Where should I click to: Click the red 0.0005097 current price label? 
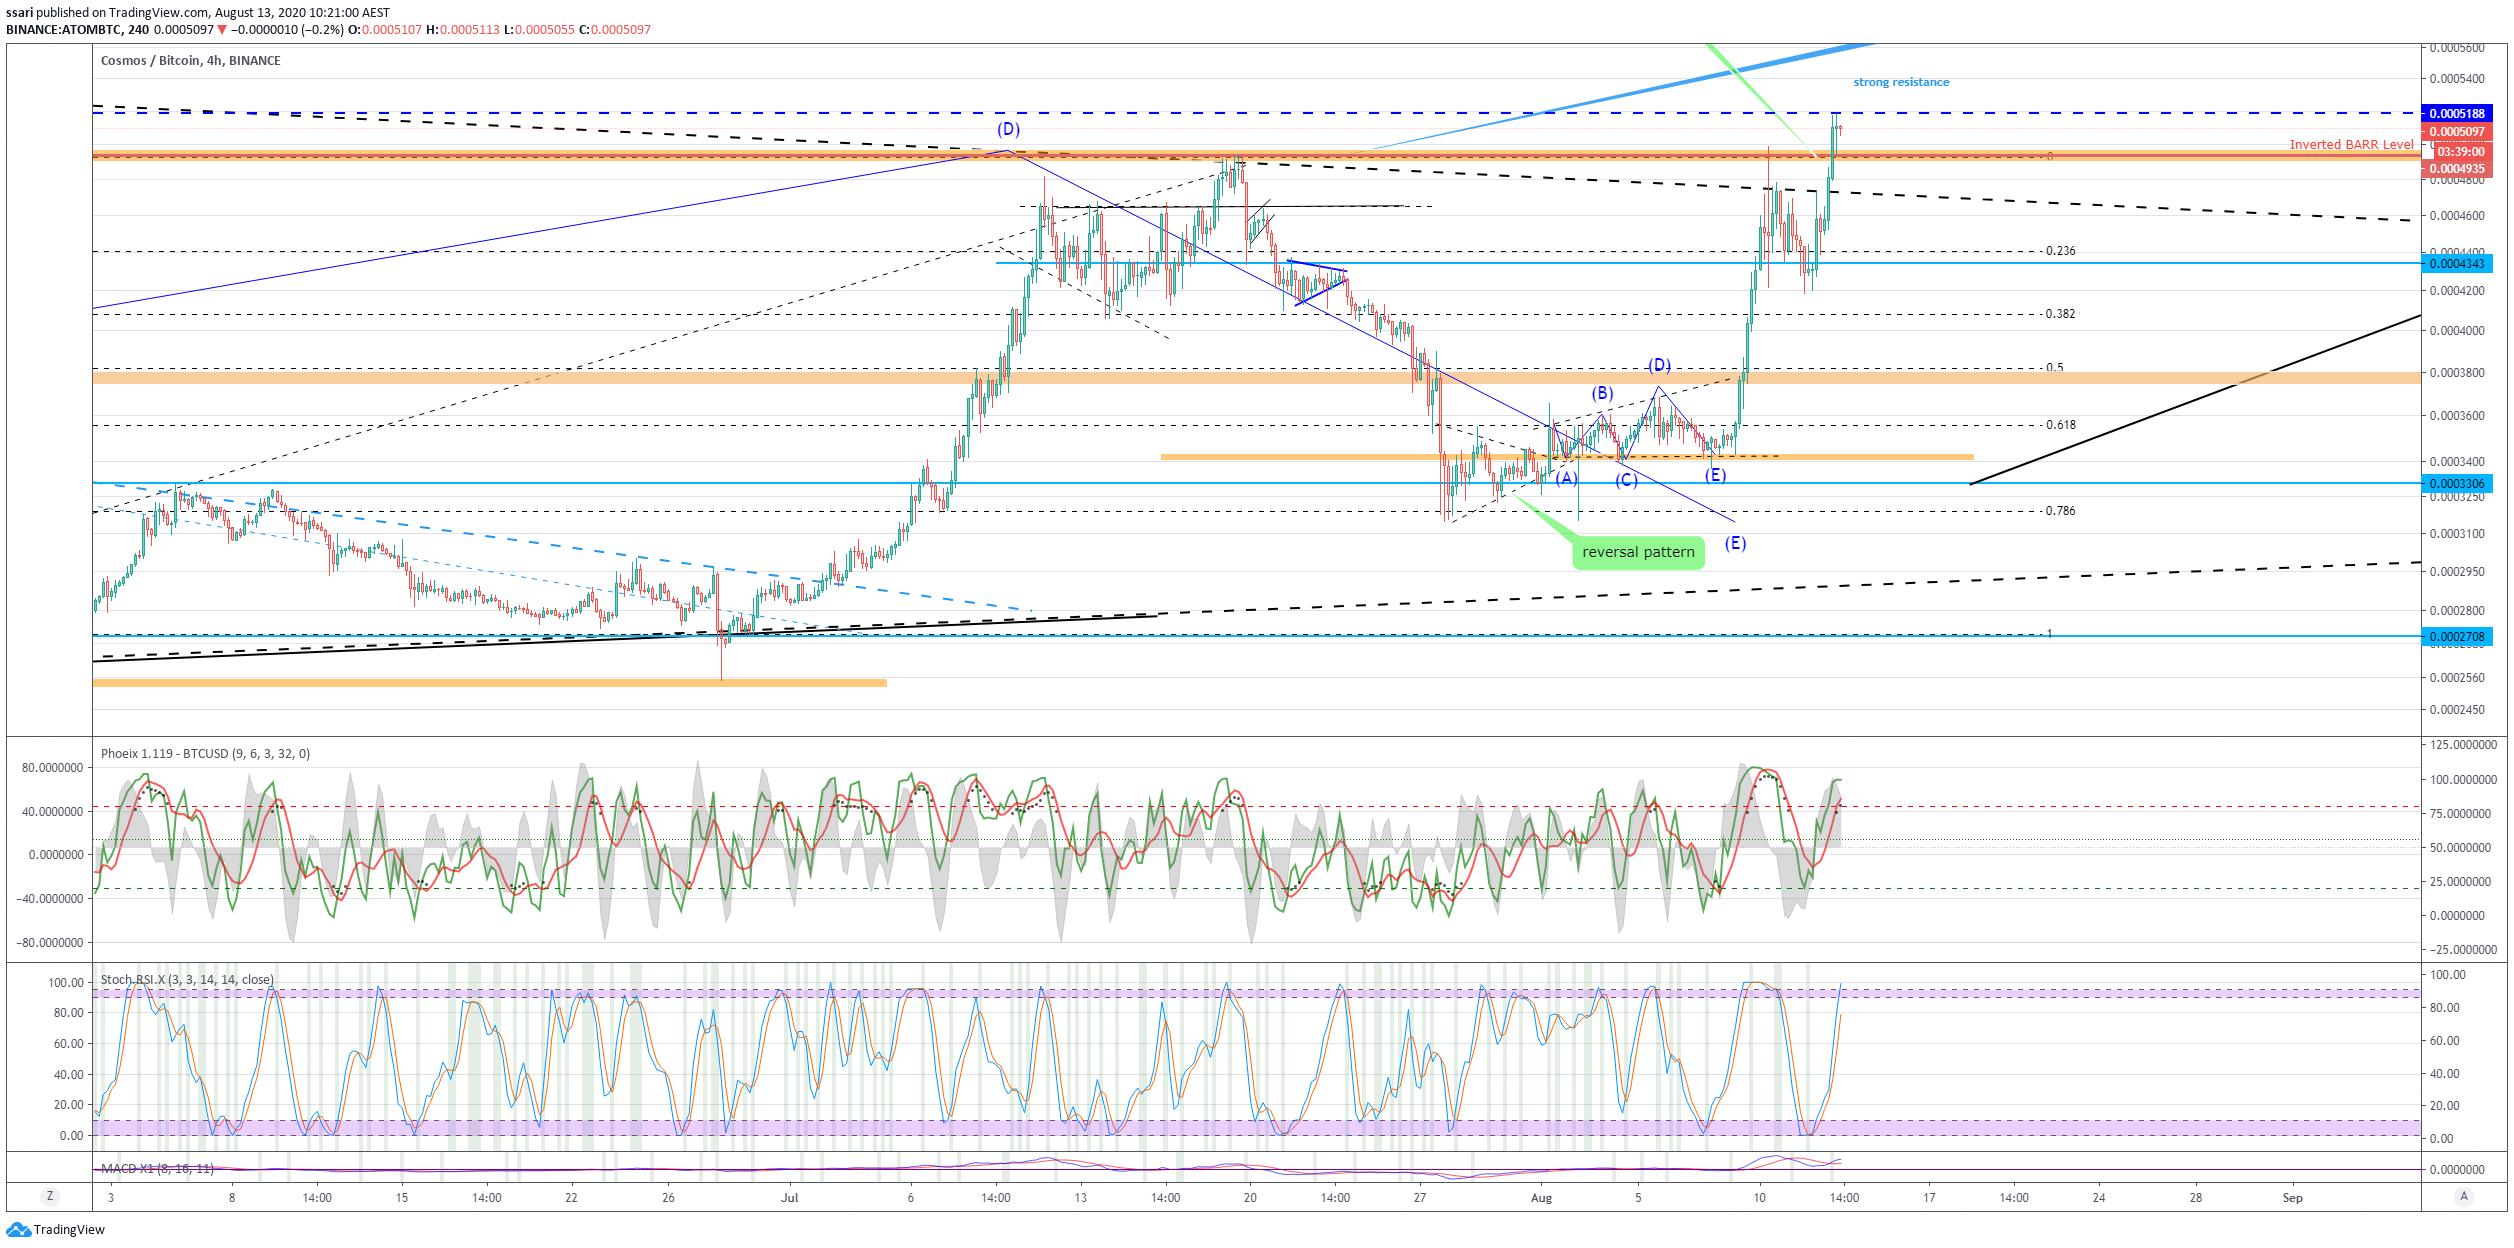pyautogui.click(x=2456, y=132)
